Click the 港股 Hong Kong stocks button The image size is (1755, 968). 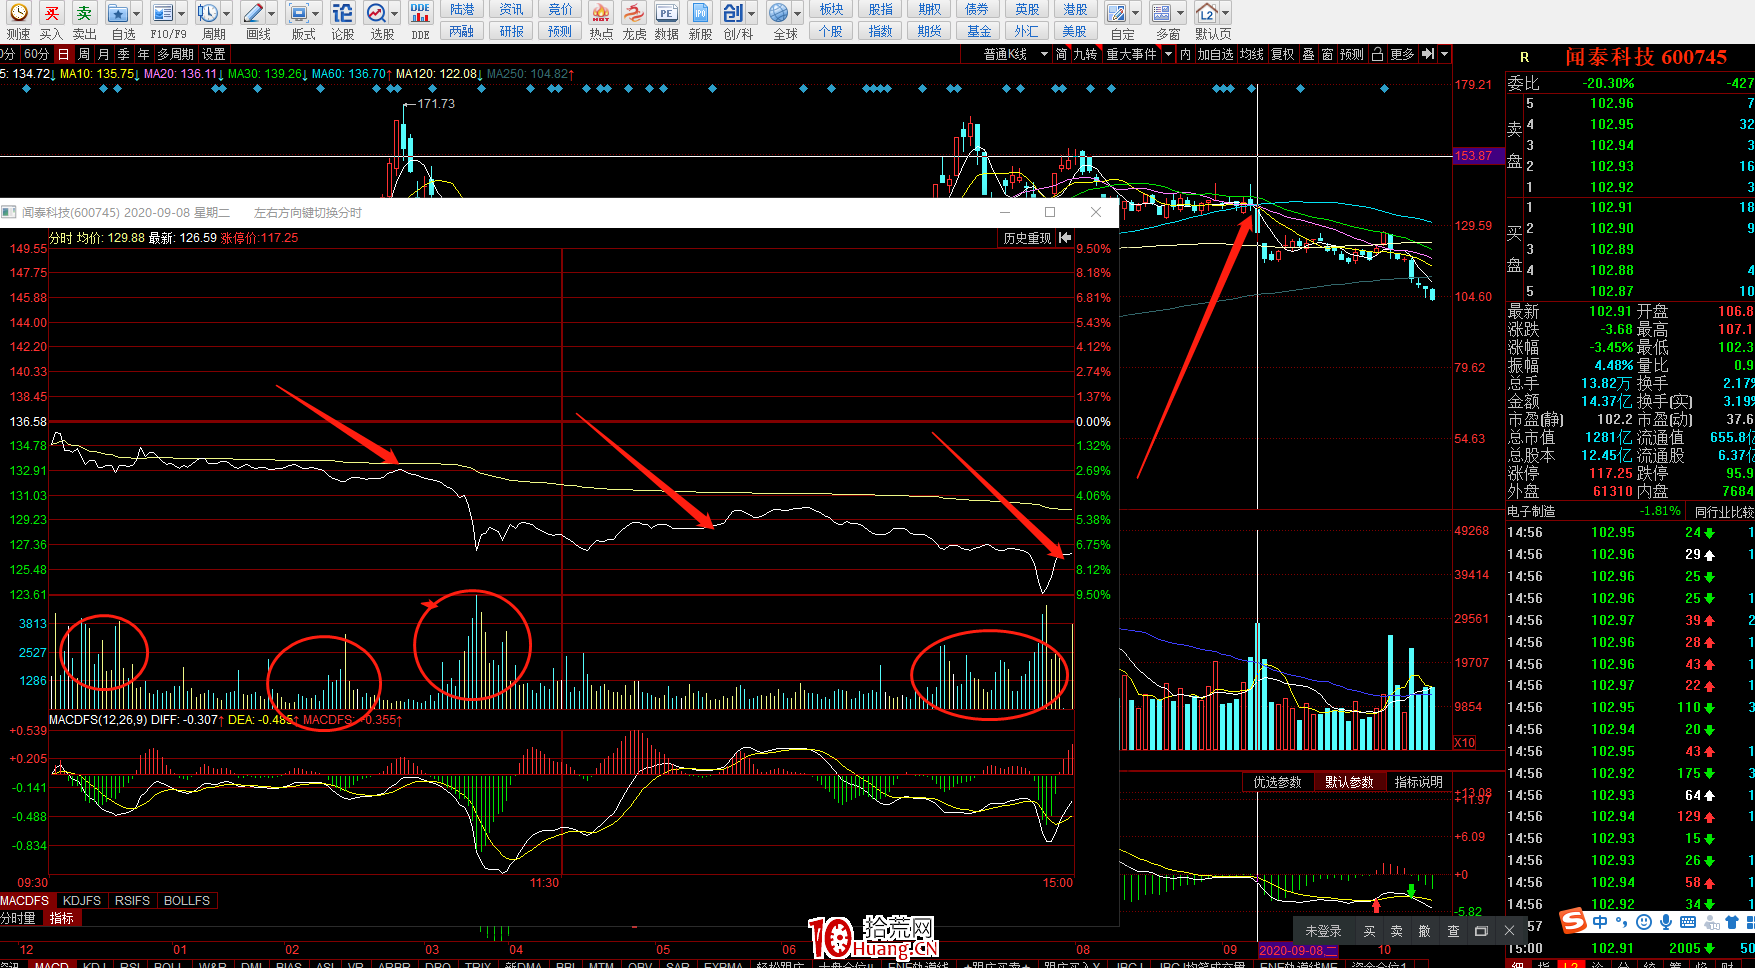coord(1075,9)
